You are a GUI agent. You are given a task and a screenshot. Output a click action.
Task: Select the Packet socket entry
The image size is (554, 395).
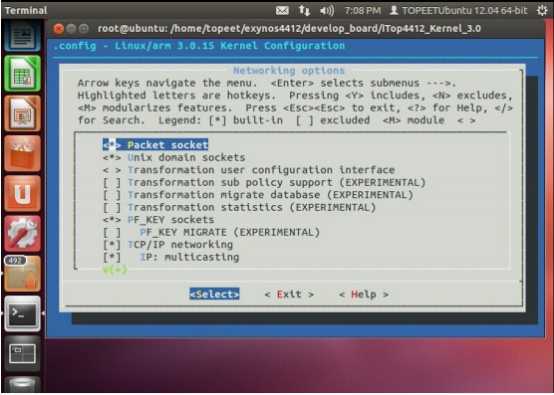point(167,145)
